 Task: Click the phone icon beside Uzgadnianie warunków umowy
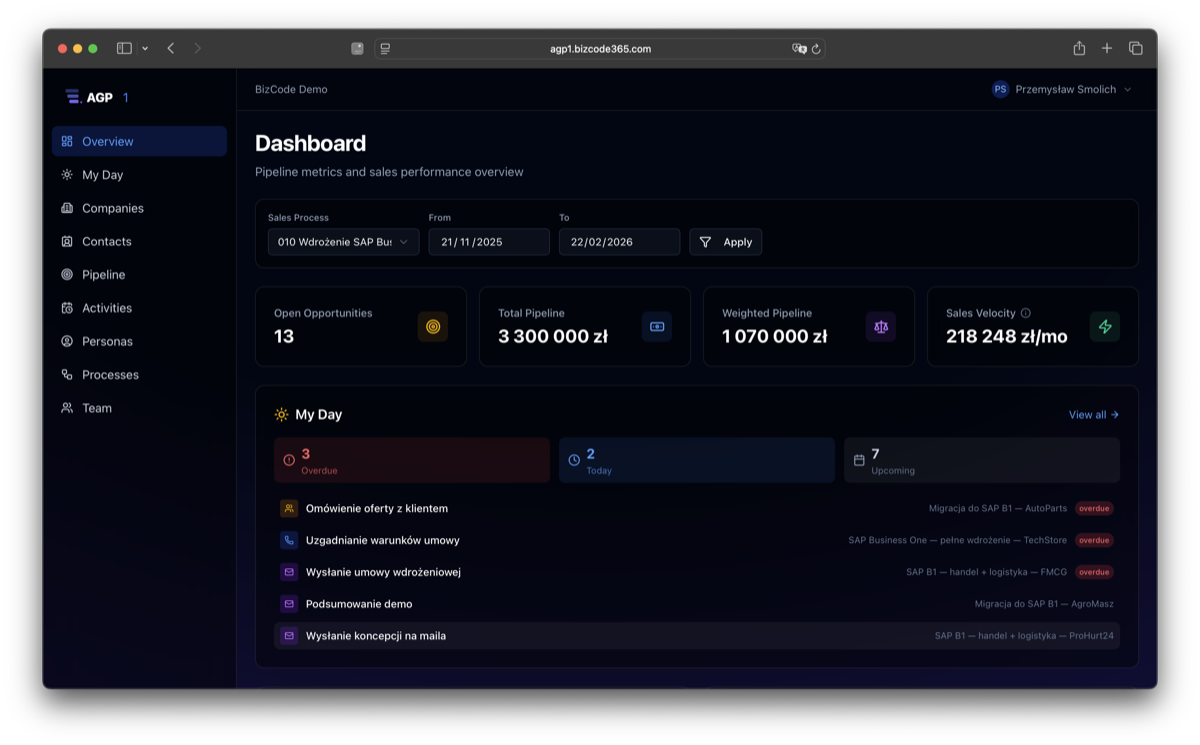(288, 540)
